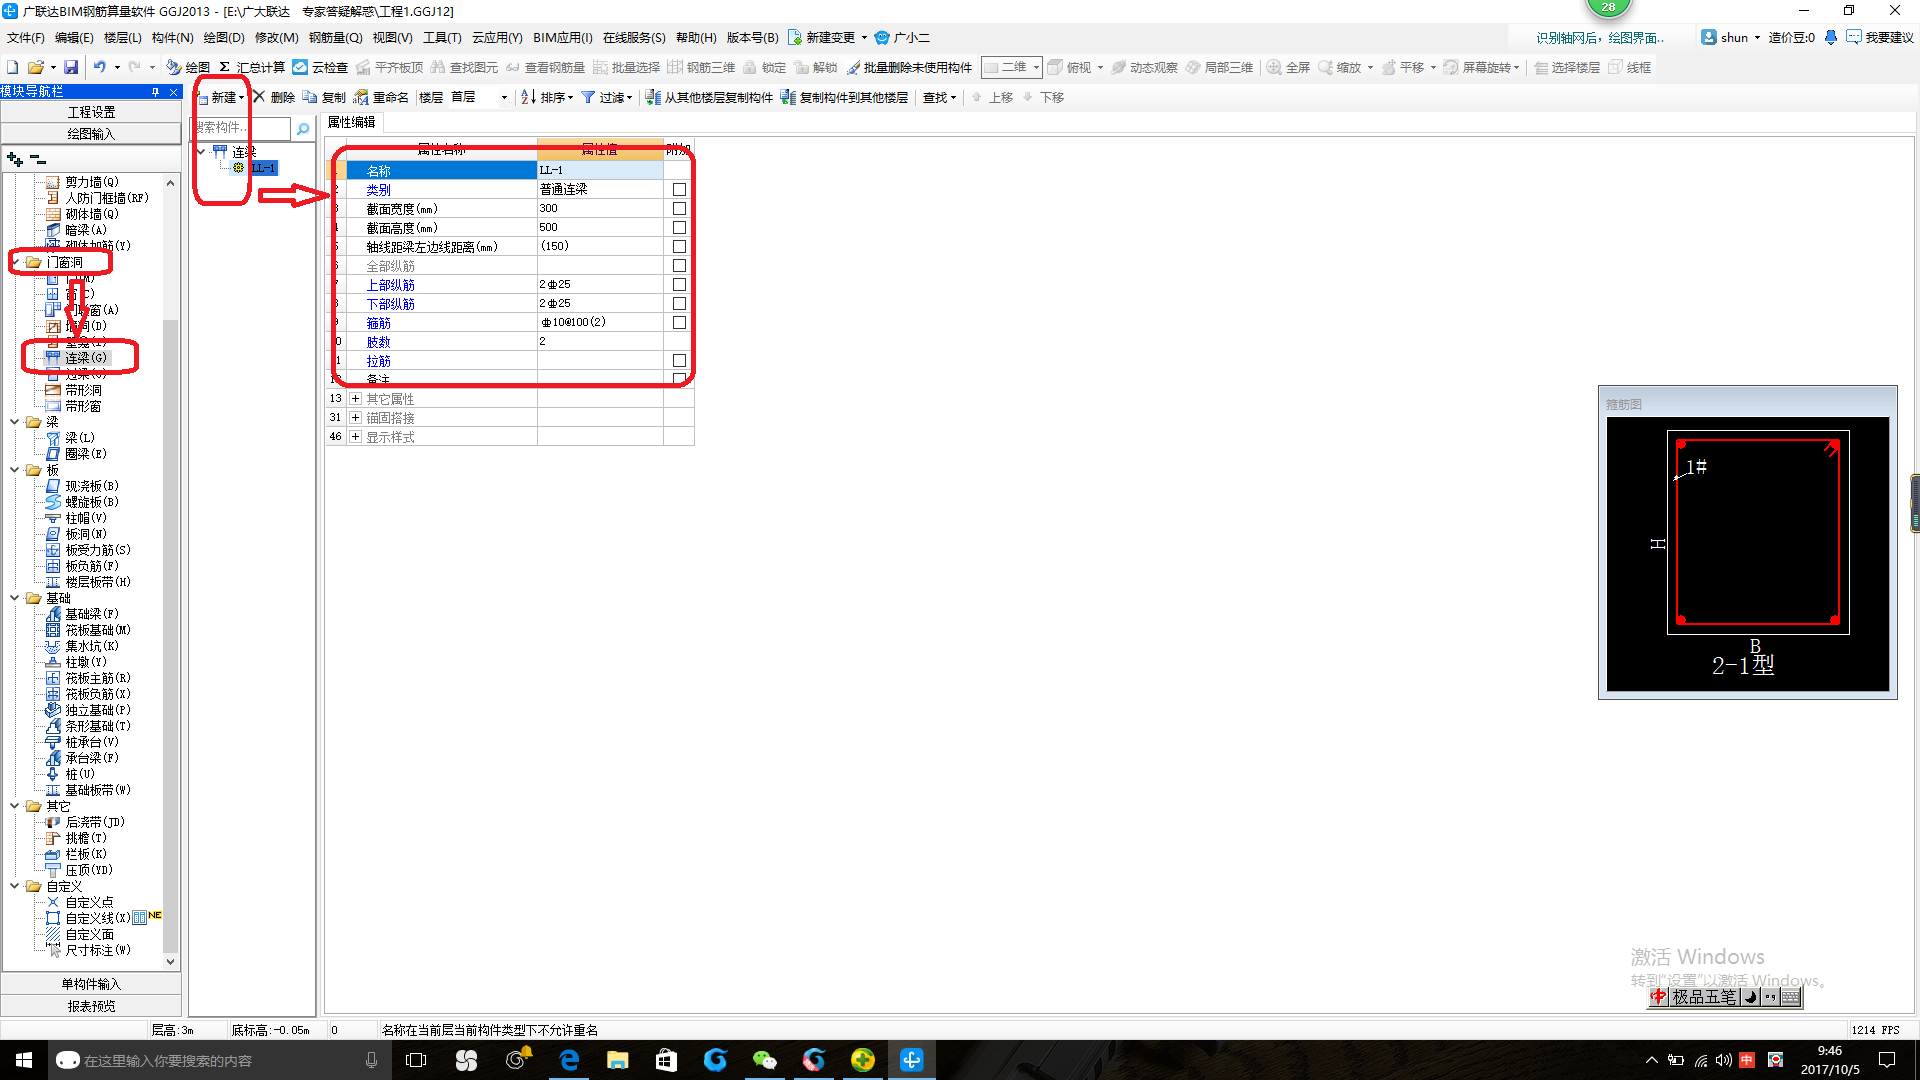1920x1080 pixels.
Task: Open the 构件(N) menu
Action: click(x=172, y=37)
